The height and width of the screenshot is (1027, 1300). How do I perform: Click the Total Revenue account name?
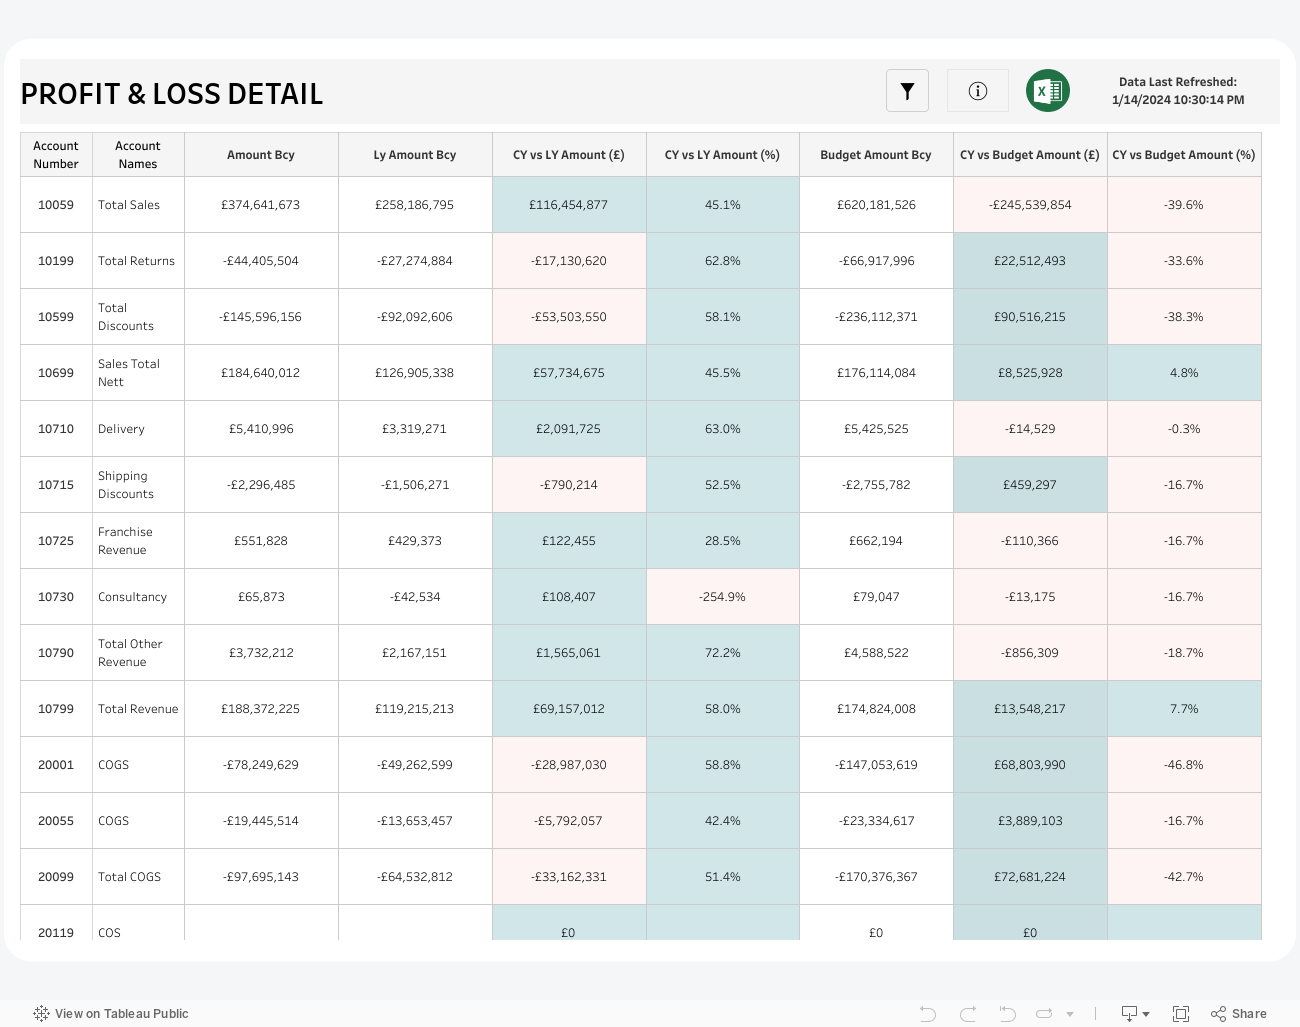[138, 709]
